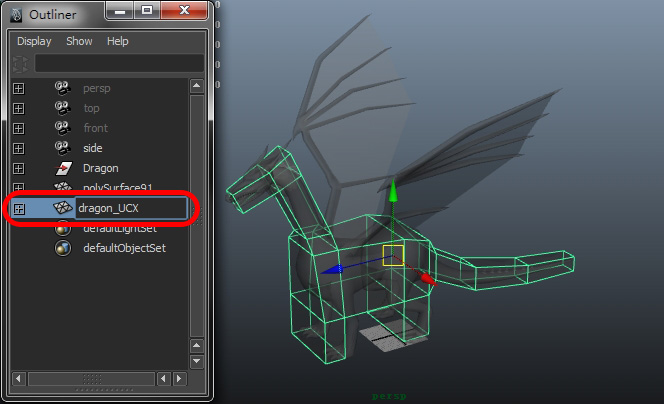Select the top camera icon

click(63, 108)
